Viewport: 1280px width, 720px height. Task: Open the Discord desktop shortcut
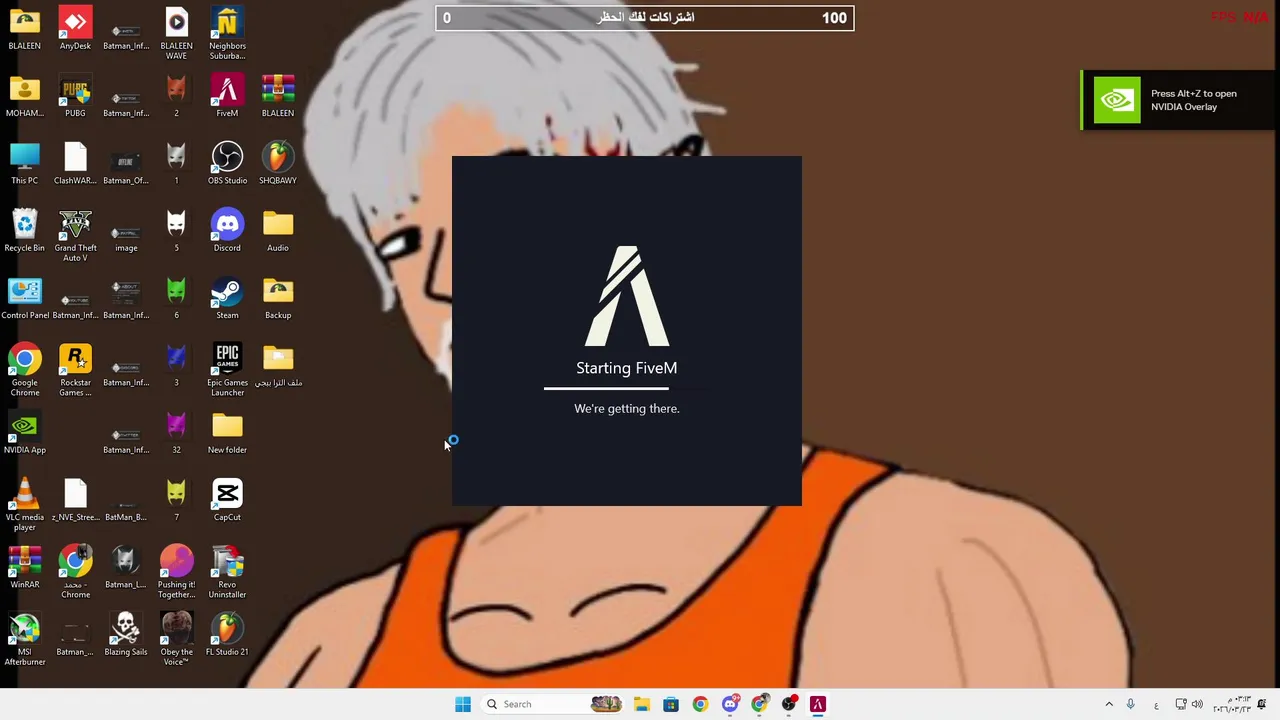click(227, 231)
